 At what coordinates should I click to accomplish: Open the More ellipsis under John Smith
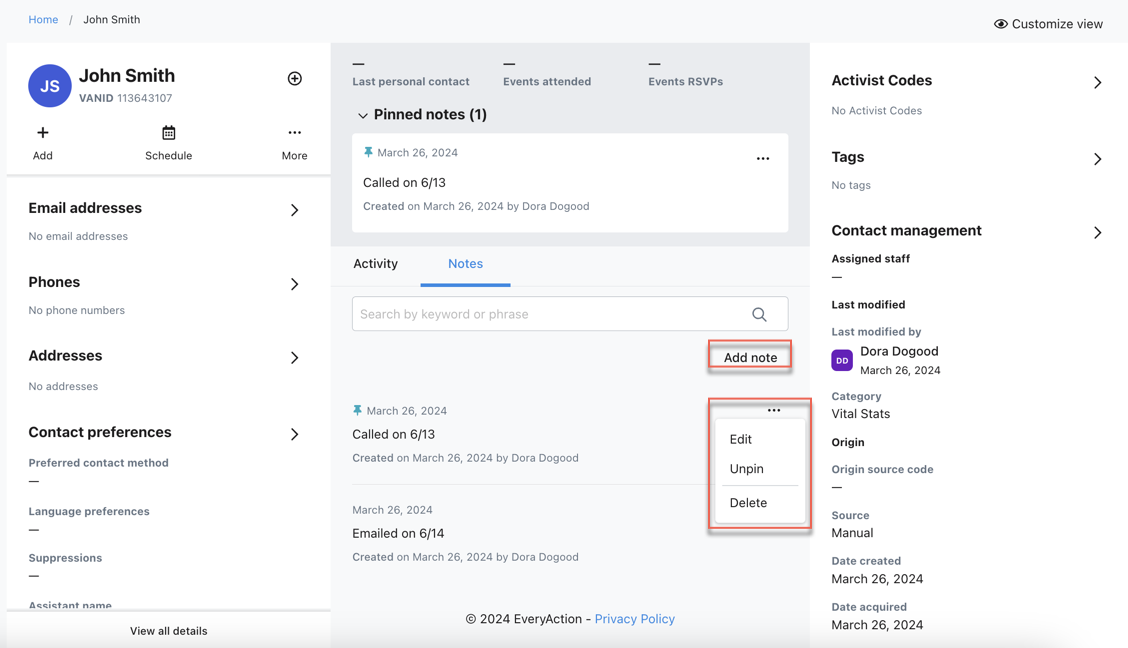(294, 132)
